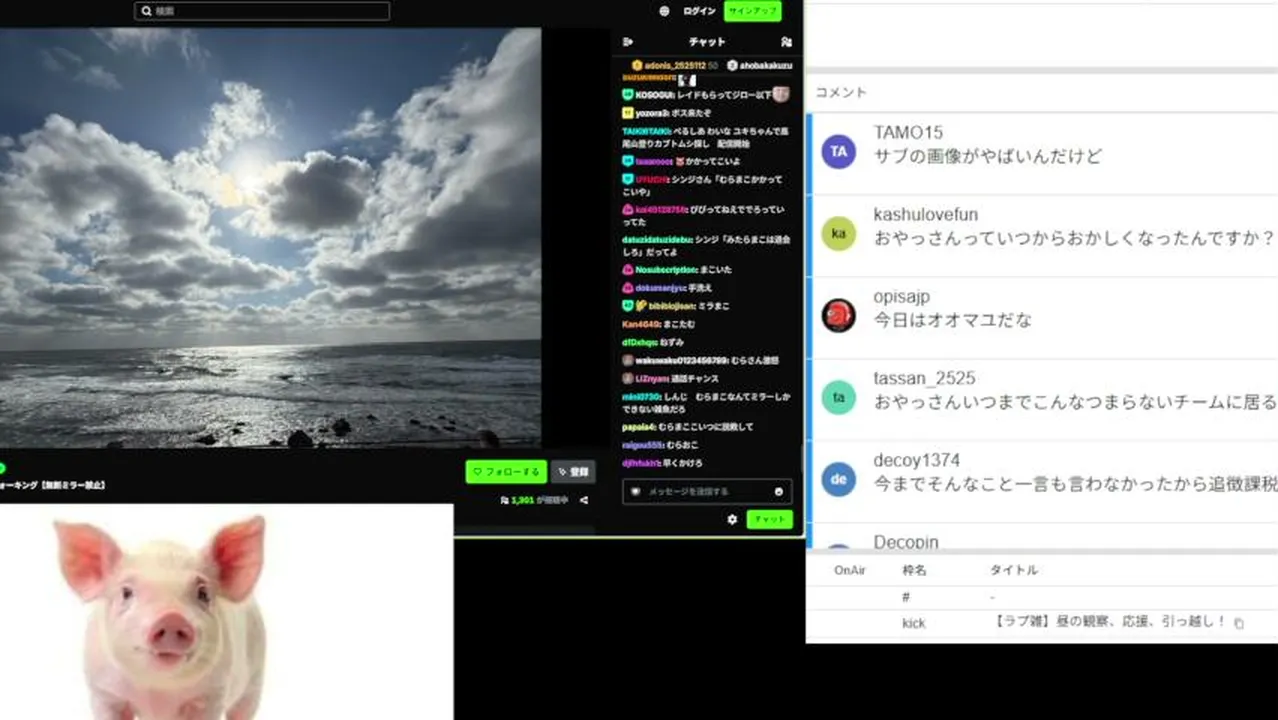The width and height of the screenshot is (1278, 720).
Task: Click the magnifier icon in search box
Action: (x=147, y=11)
